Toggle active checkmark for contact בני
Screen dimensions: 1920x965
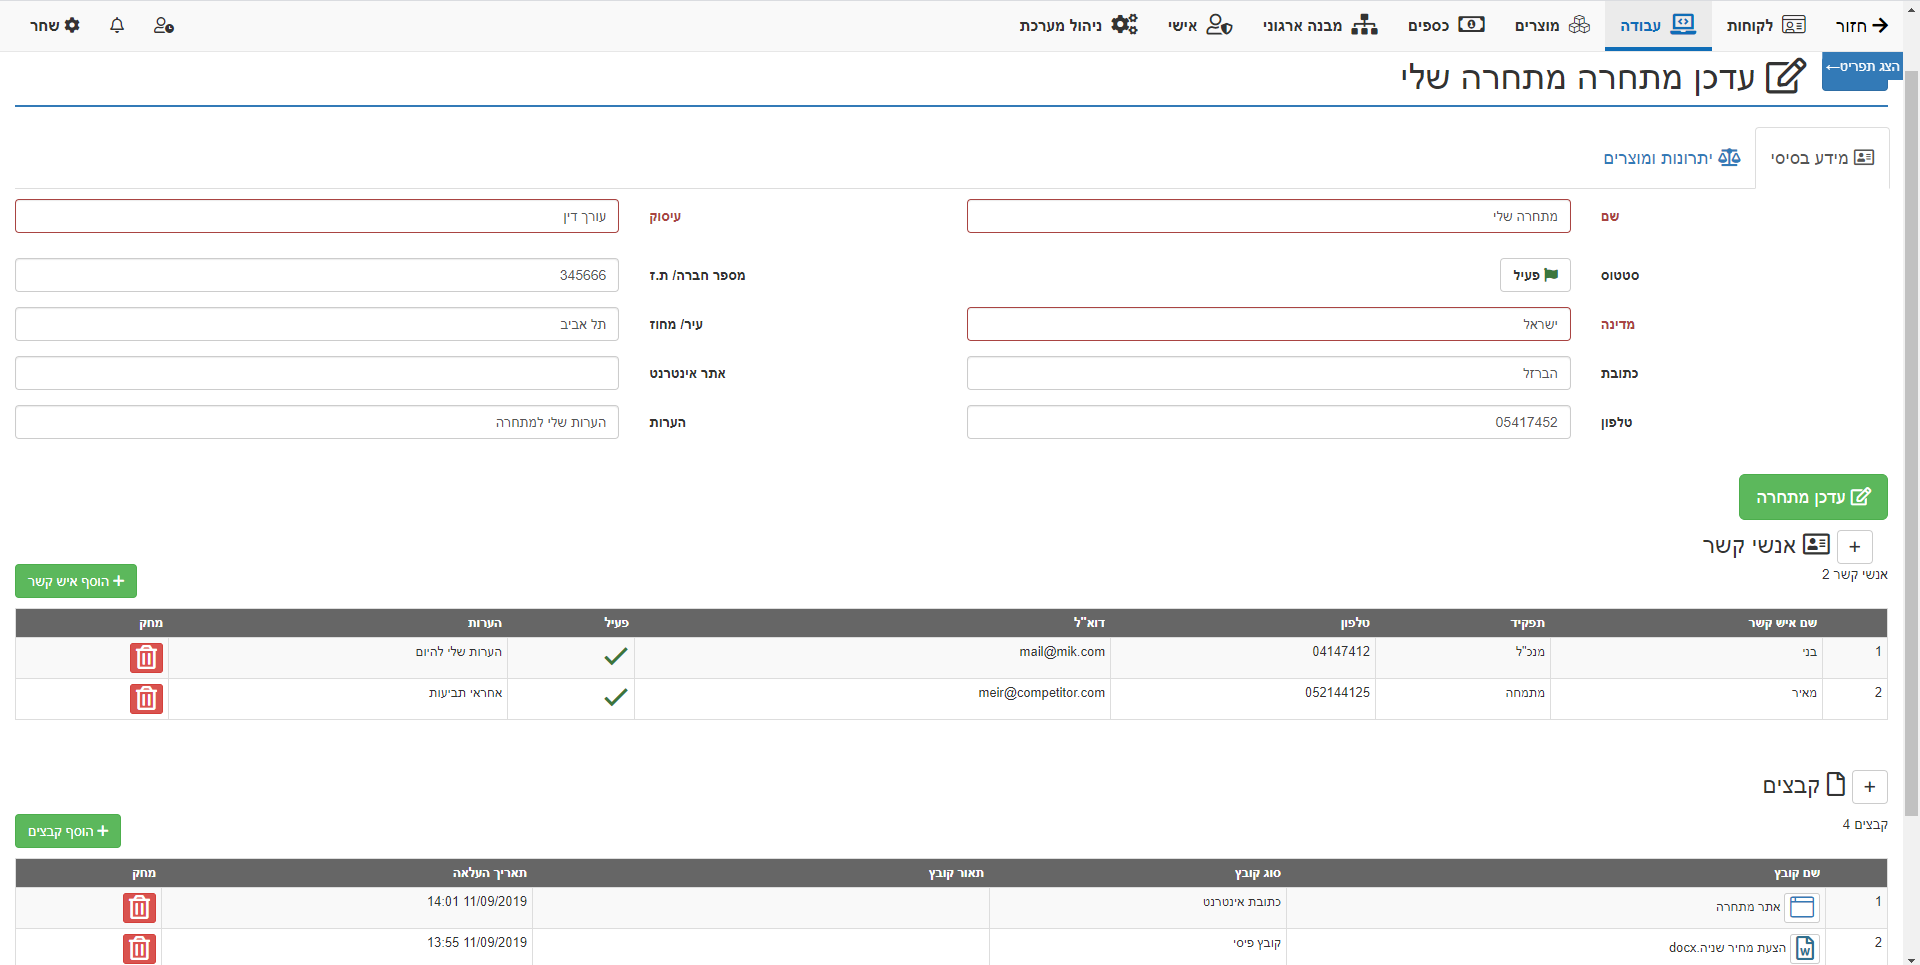616,656
